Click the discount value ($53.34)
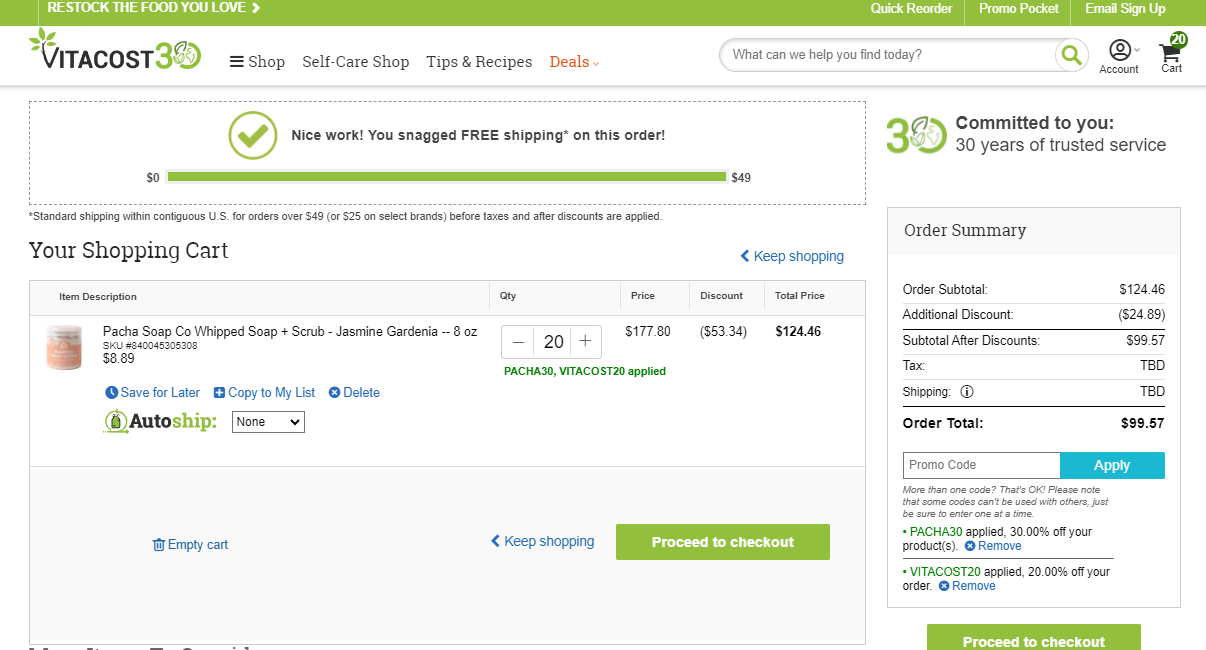This screenshot has width=1206, height=650. click(723, 331)
